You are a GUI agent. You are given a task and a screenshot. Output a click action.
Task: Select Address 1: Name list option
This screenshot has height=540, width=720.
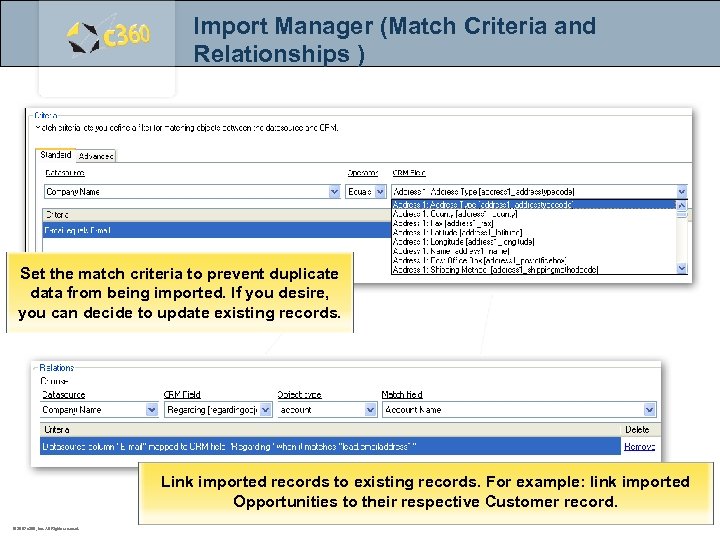(534, 251)
